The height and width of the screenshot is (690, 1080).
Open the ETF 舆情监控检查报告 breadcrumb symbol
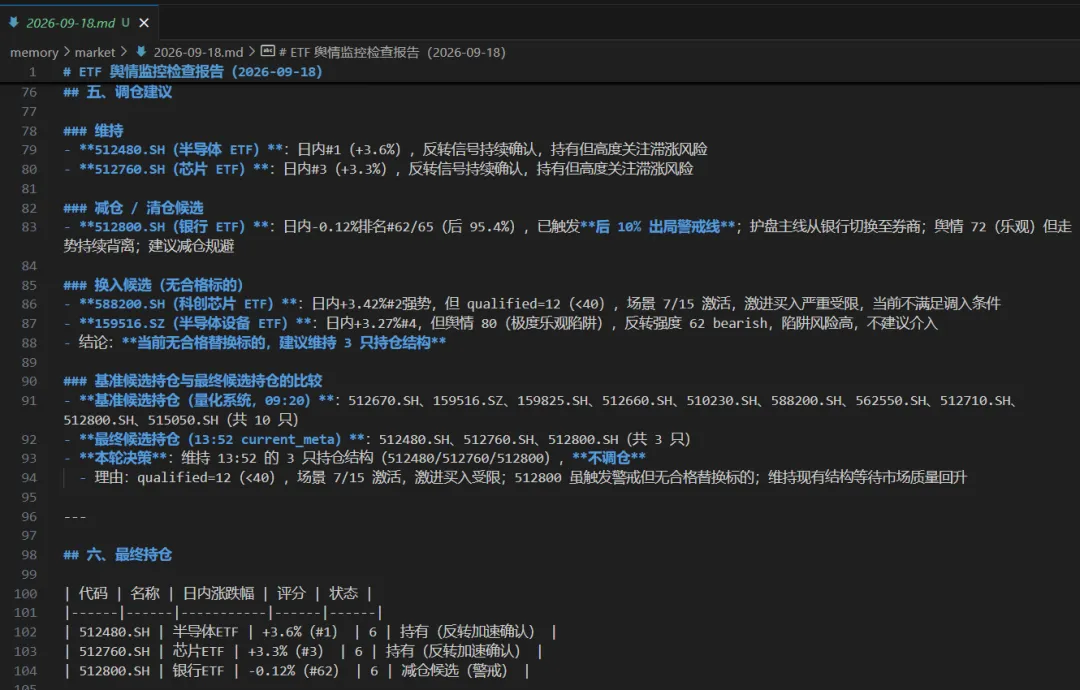[x=392, y=52]
